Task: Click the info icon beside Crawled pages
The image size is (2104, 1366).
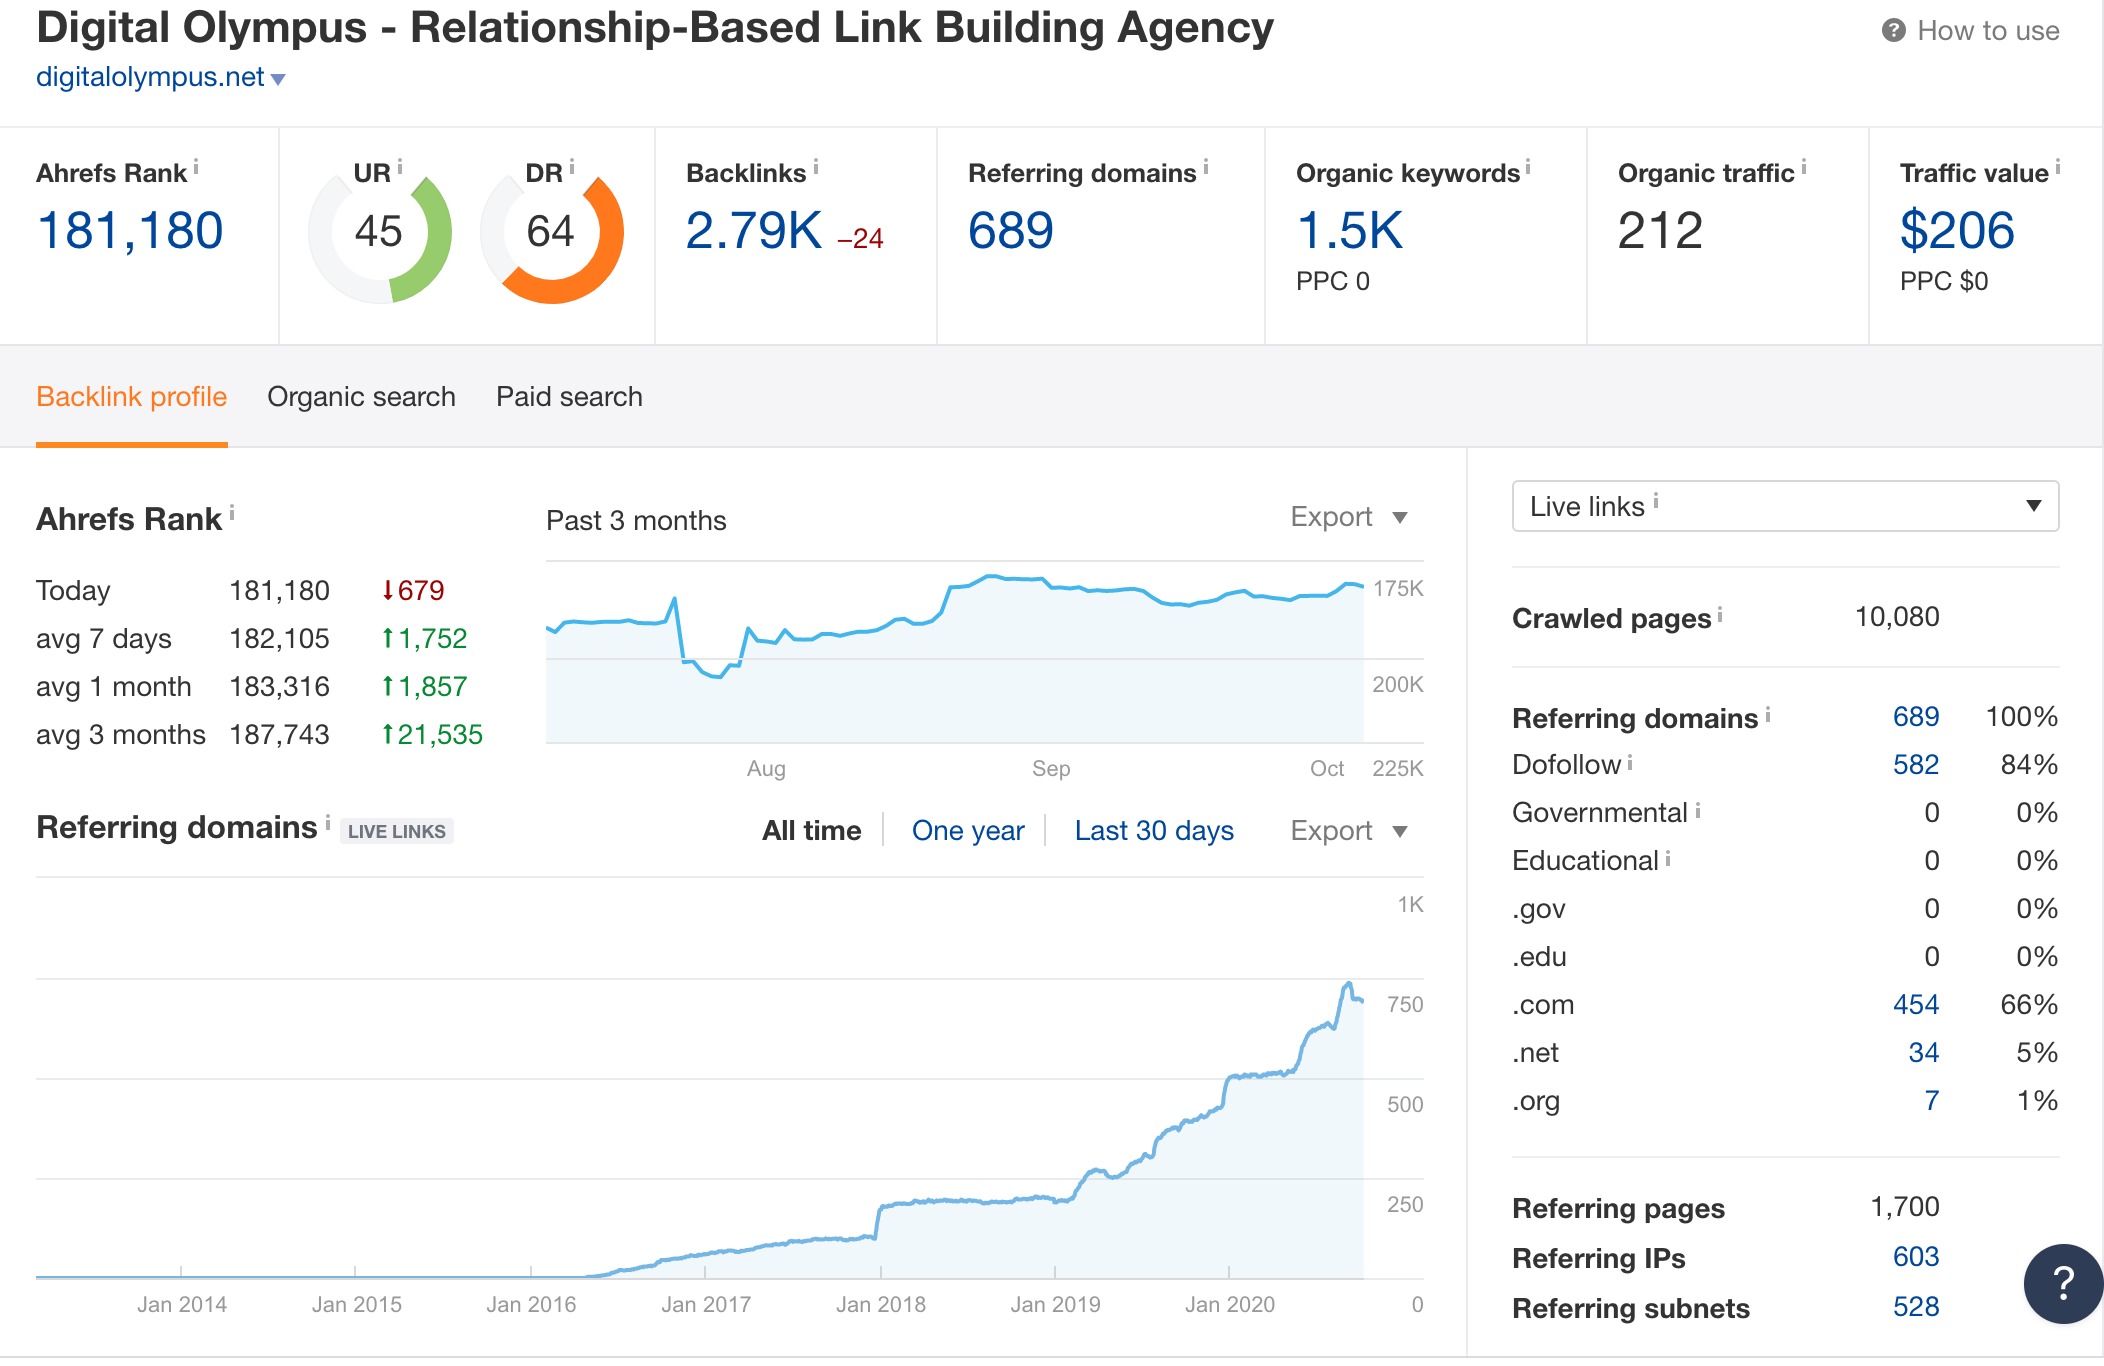Action: 1720,614
